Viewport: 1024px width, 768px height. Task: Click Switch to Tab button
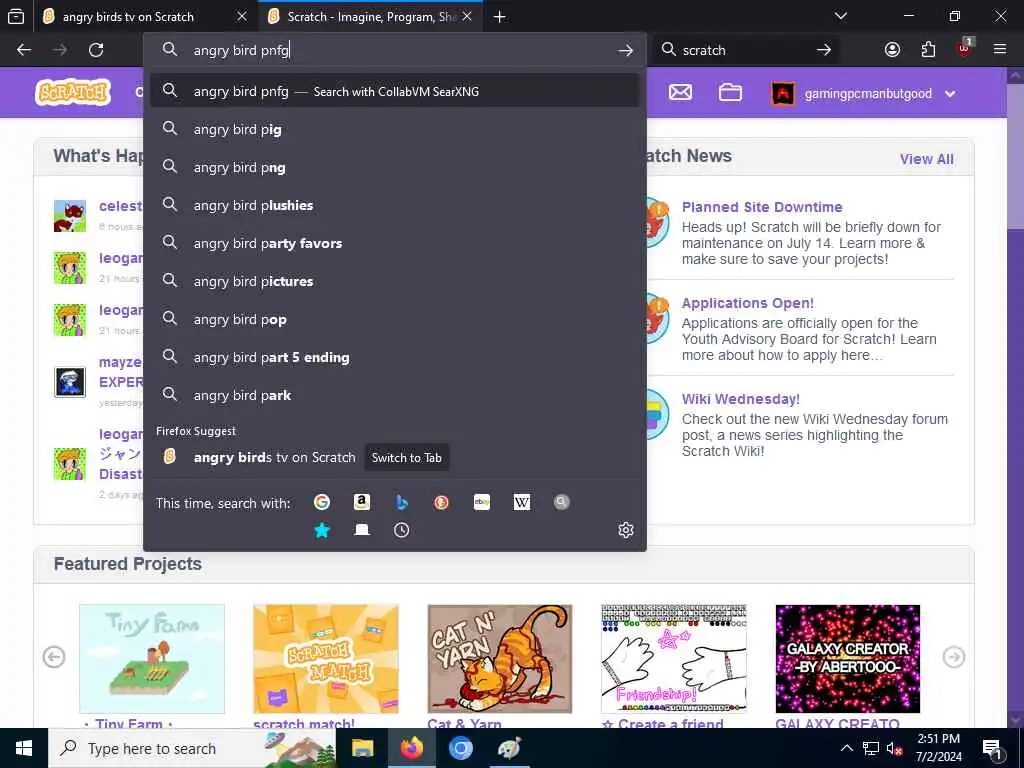tap(406, 458)
